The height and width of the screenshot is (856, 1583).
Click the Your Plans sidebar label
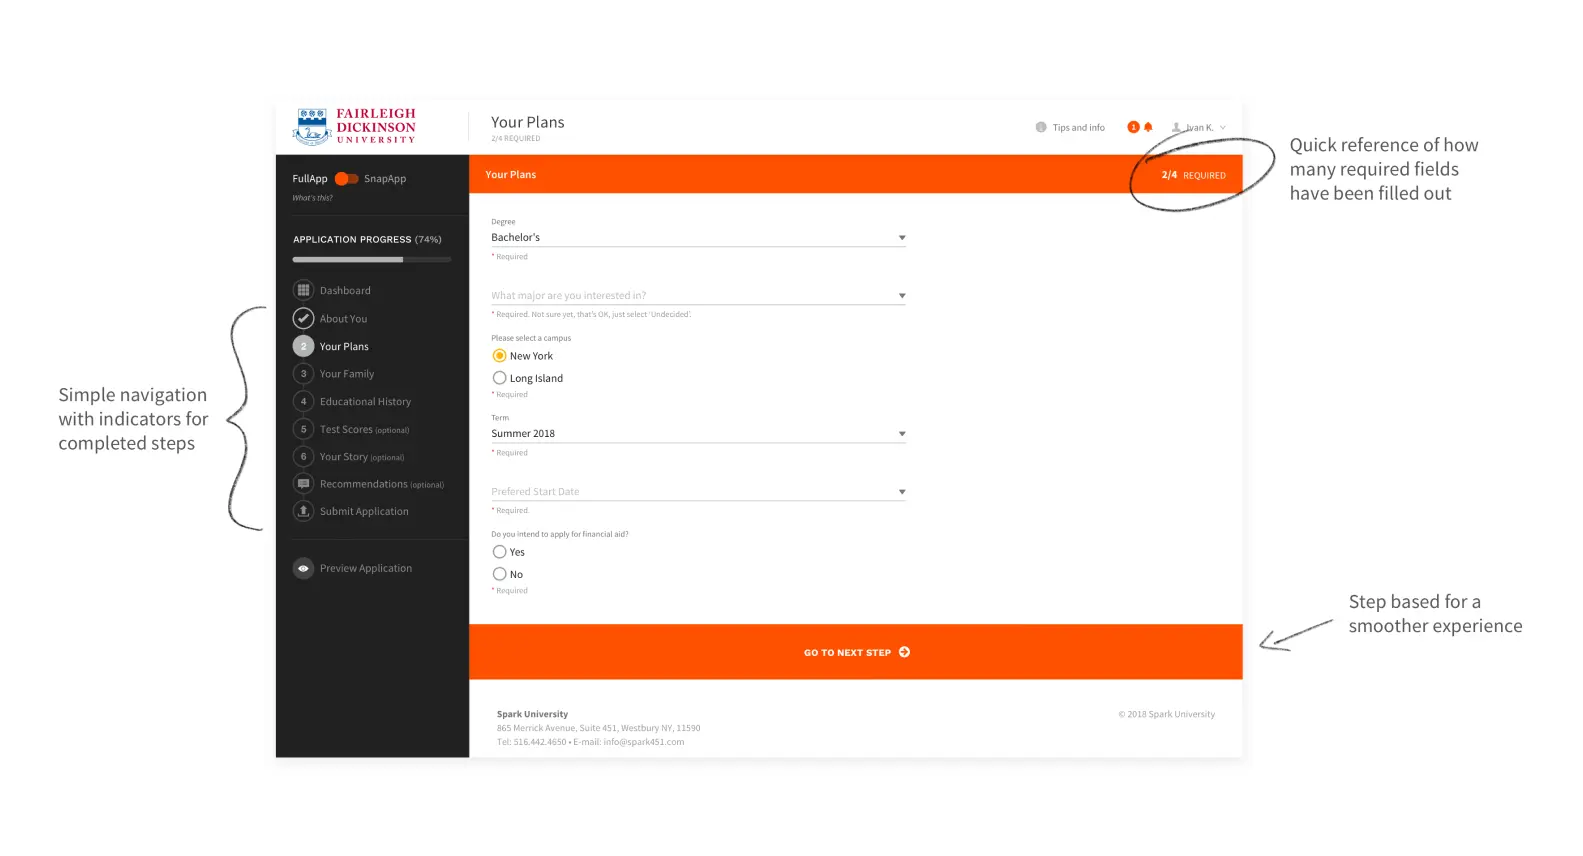click(344, 347)
